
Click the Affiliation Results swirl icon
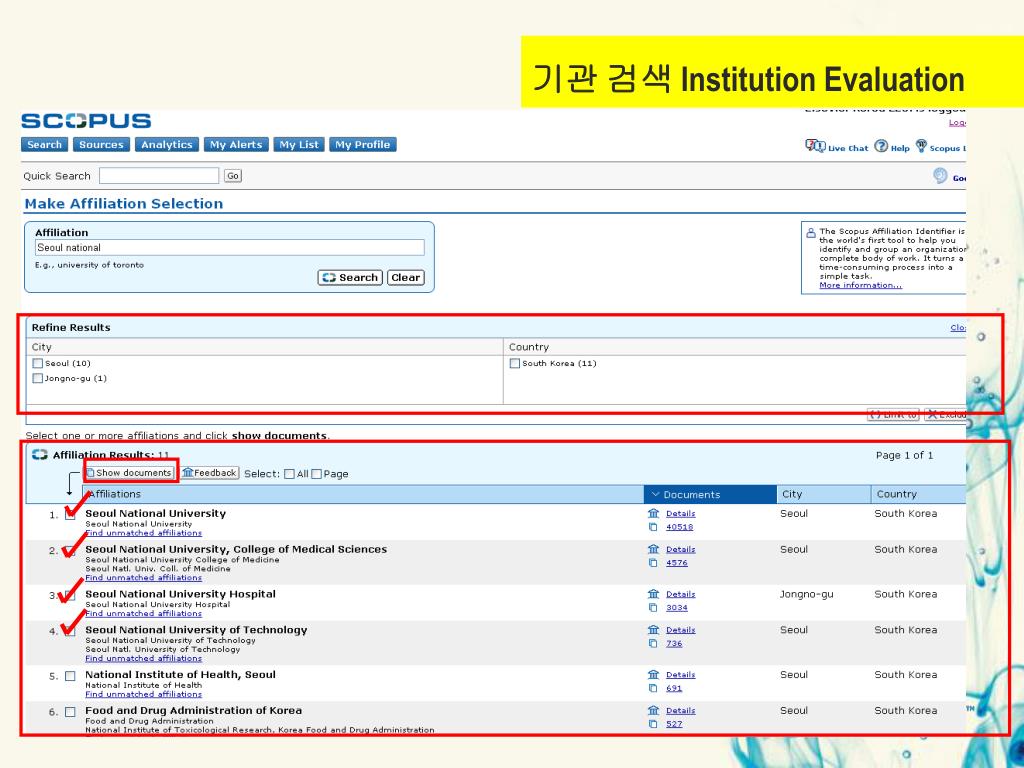pyautogui.click(x=40, y=455)
